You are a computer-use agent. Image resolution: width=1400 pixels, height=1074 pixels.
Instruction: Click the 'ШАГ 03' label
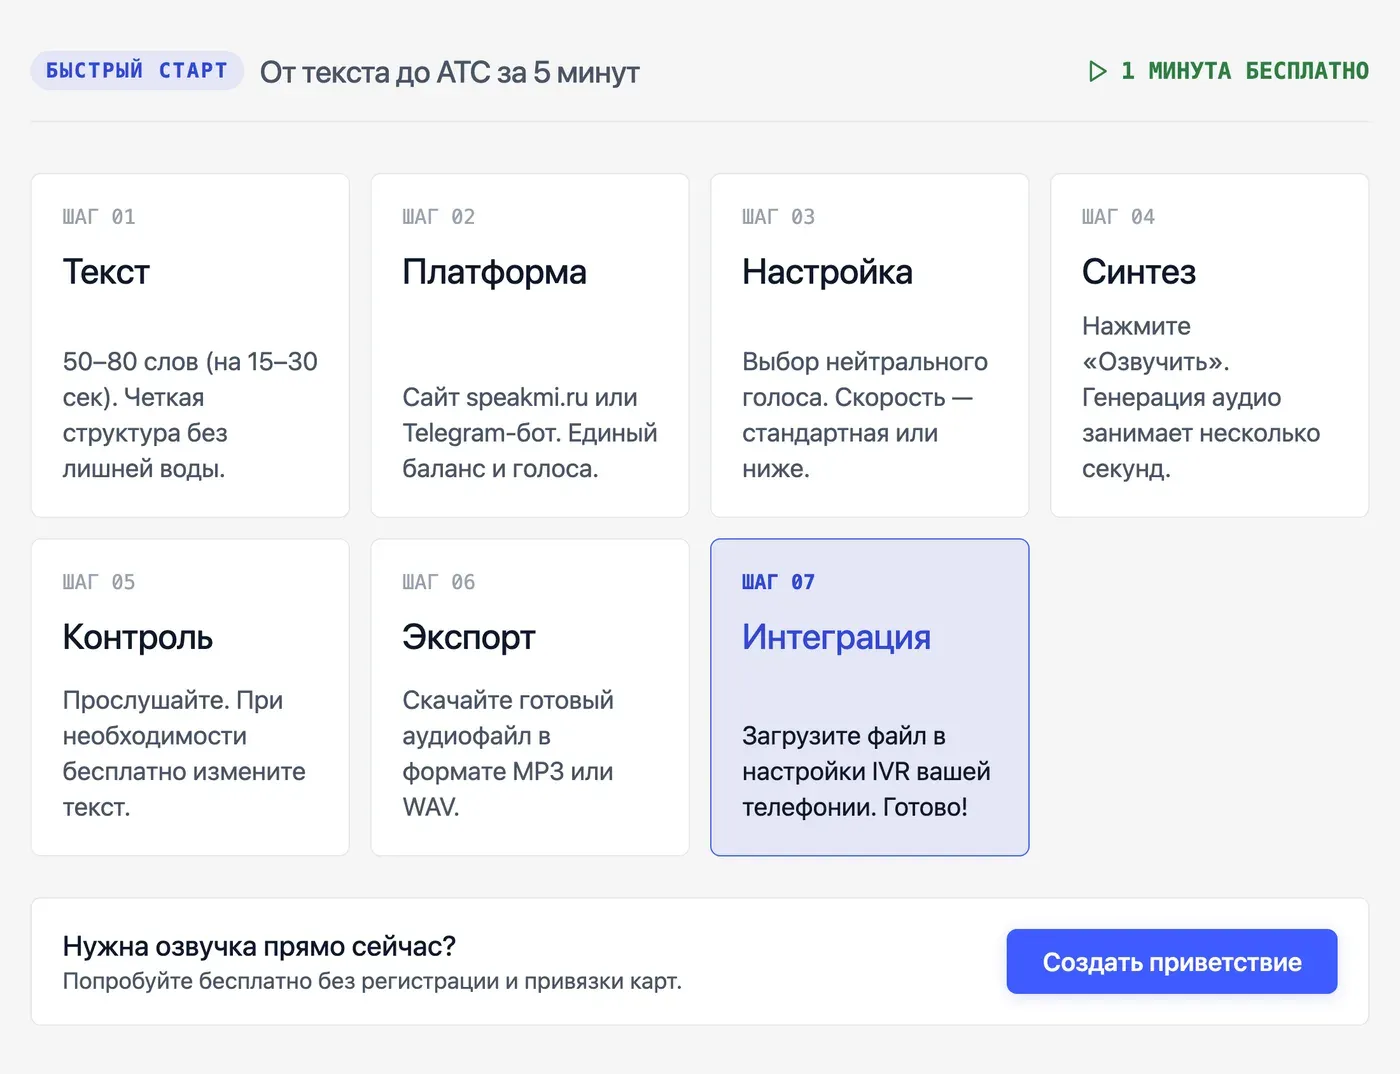[x=779, y=217]
